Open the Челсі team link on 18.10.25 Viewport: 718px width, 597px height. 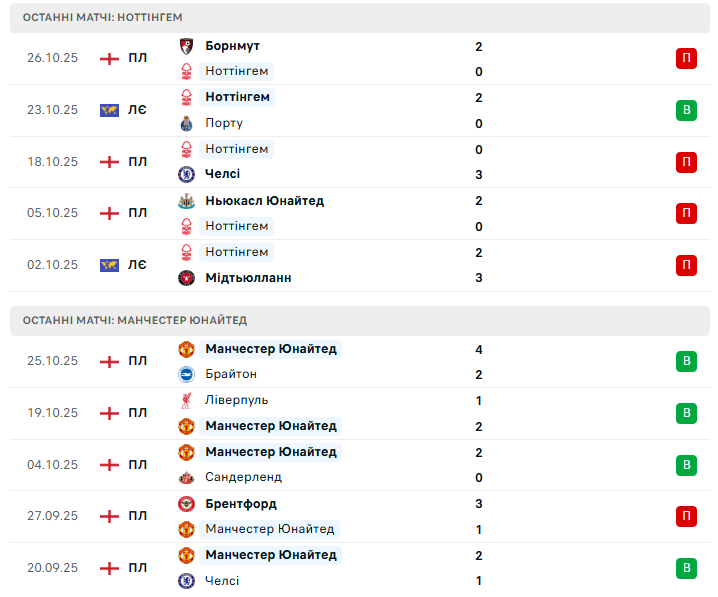point(222,174)
